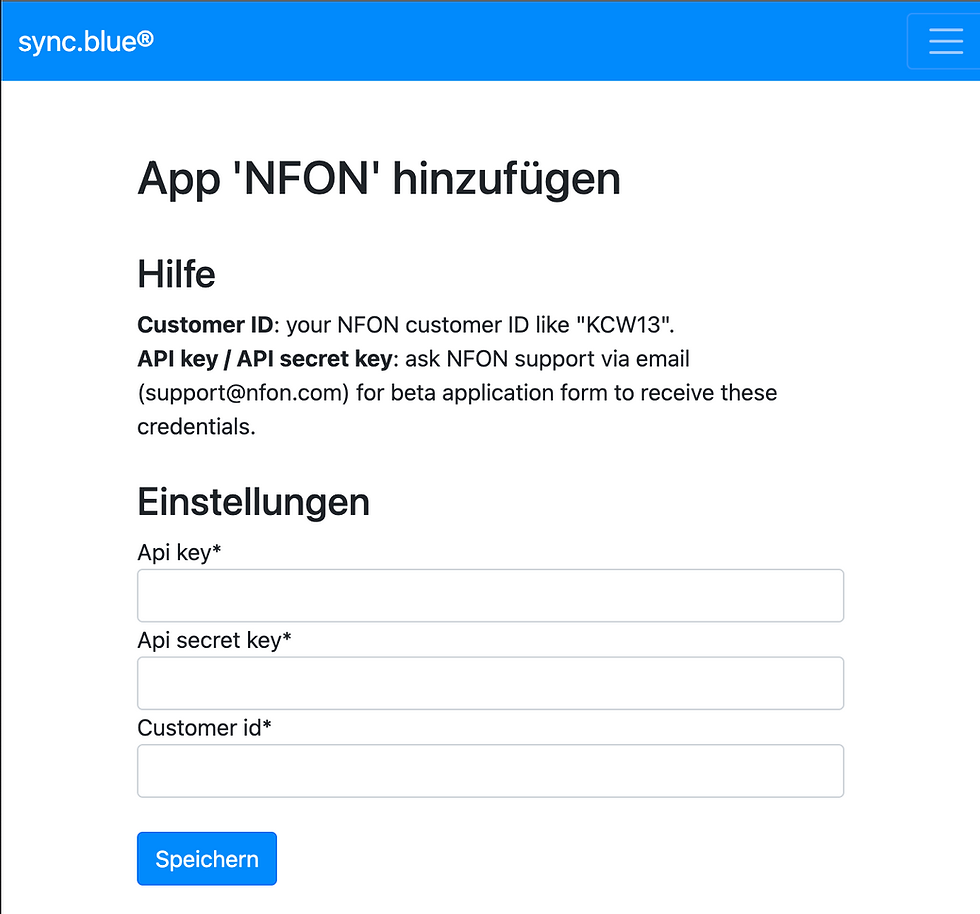
Task: Focus the Api key input field
Action: 490,595
